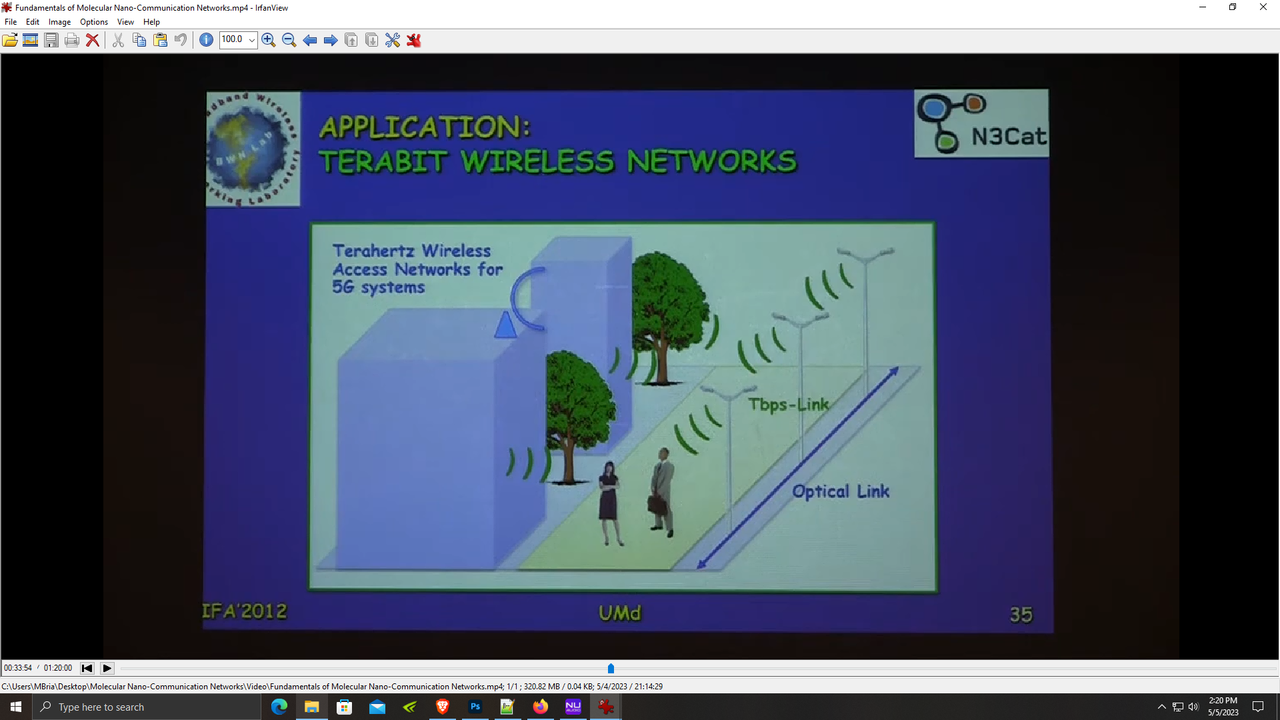
Task: Open the Options menu
Action: [94, 22]
